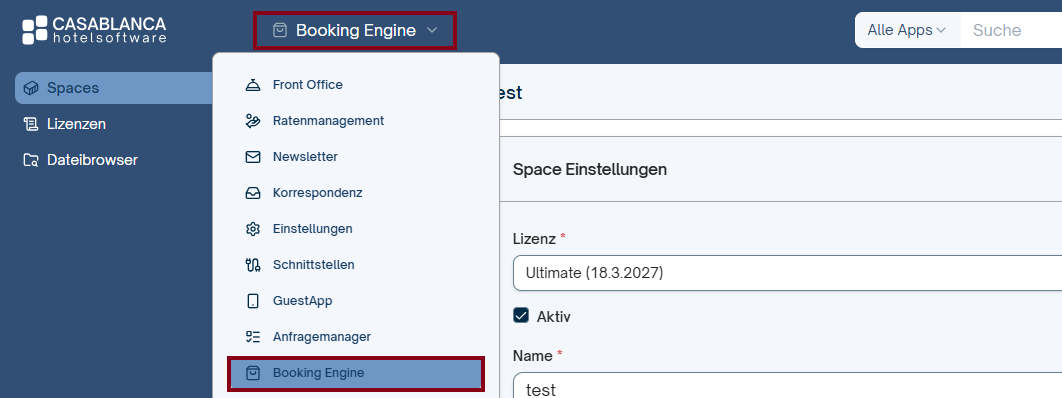The image size is (1062, 398).
Task: Choose Korrespondenz in the app menu
Action: (x=356, y=193)
